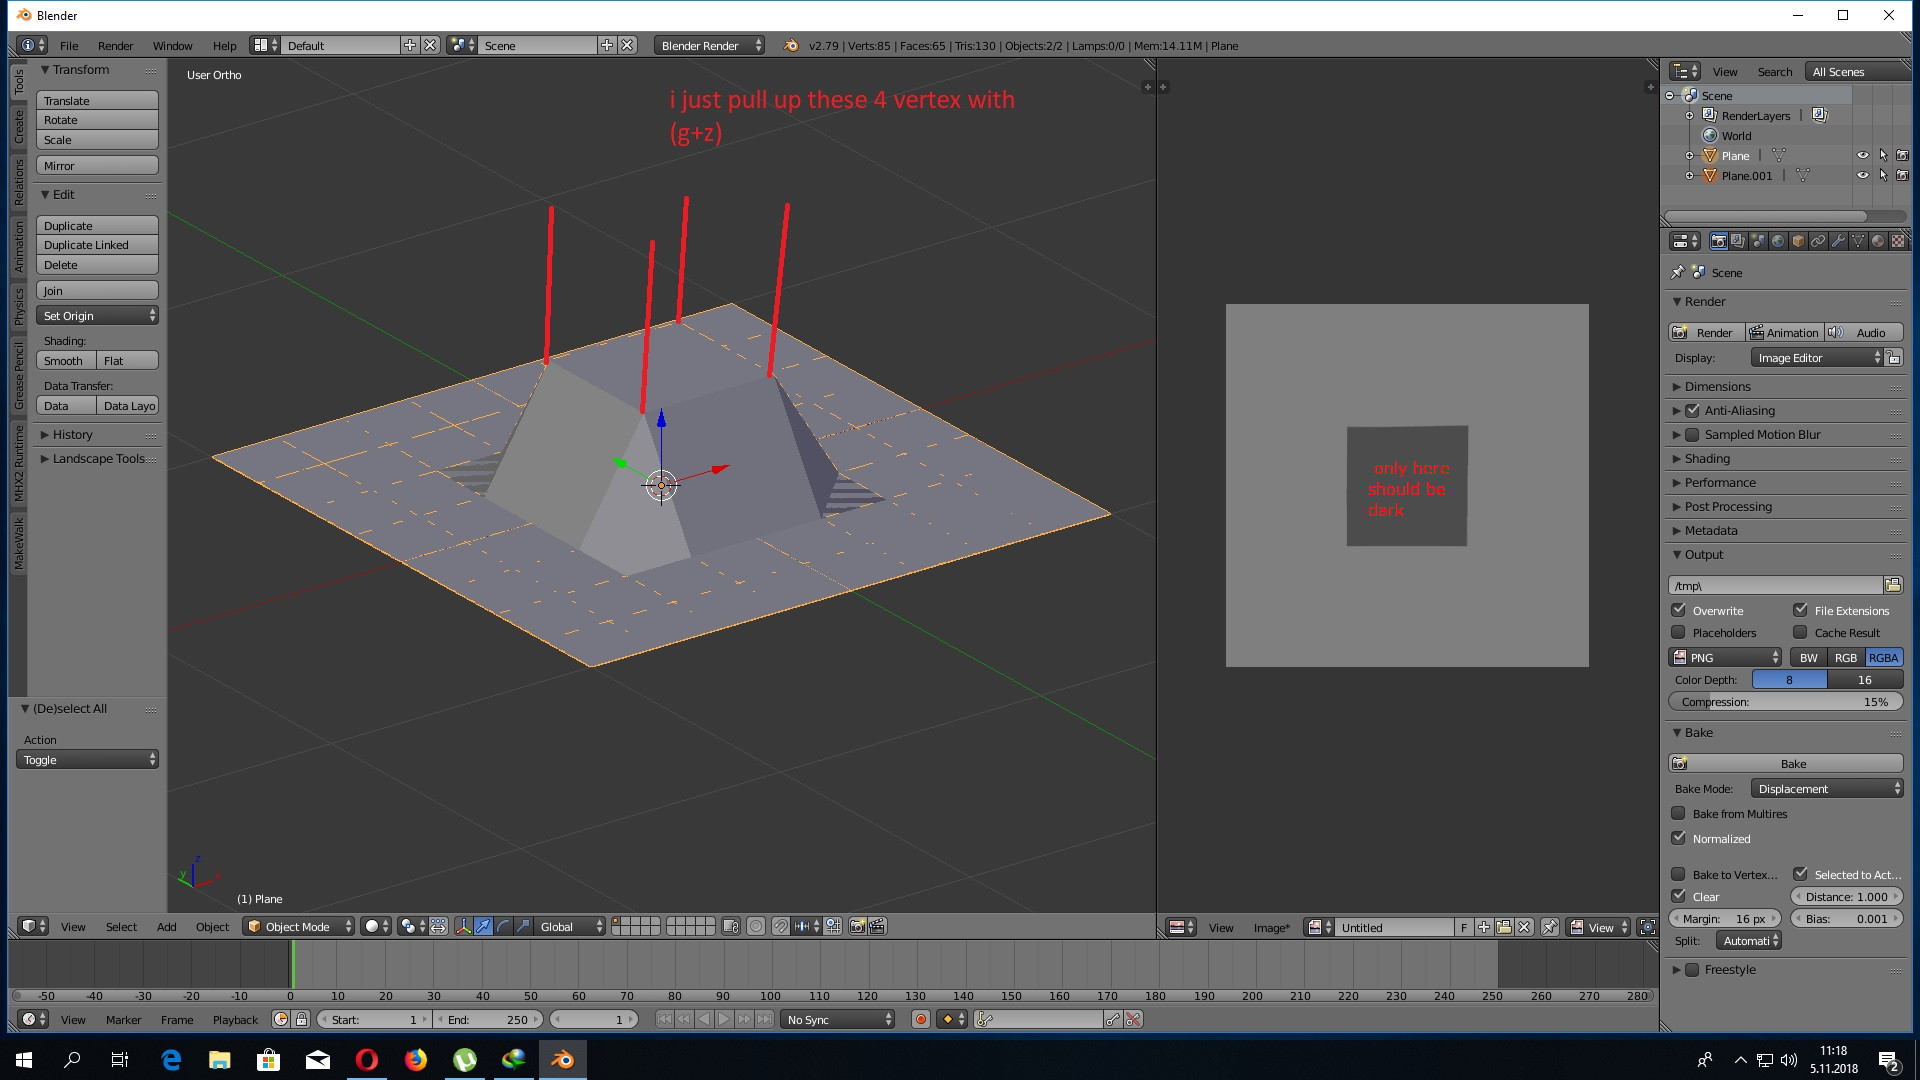Click the record keyframe button in timeline

tap(921, 1020)
